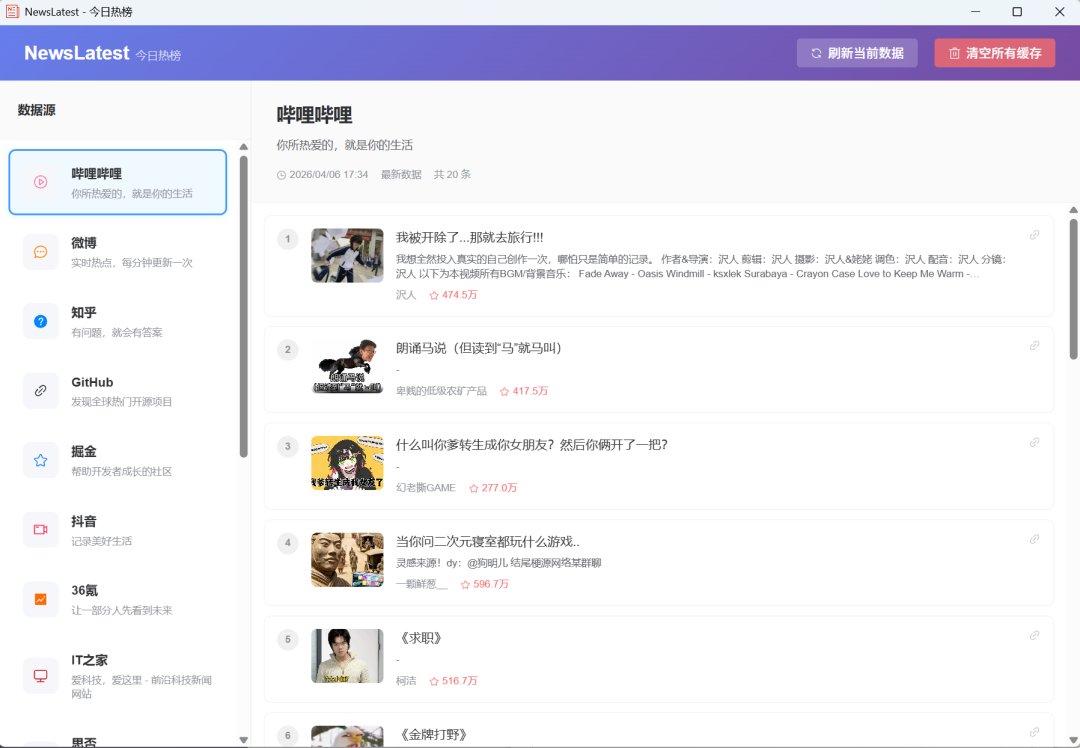Click the thumbnail of 朗诵马说 item

coord(347,367)
